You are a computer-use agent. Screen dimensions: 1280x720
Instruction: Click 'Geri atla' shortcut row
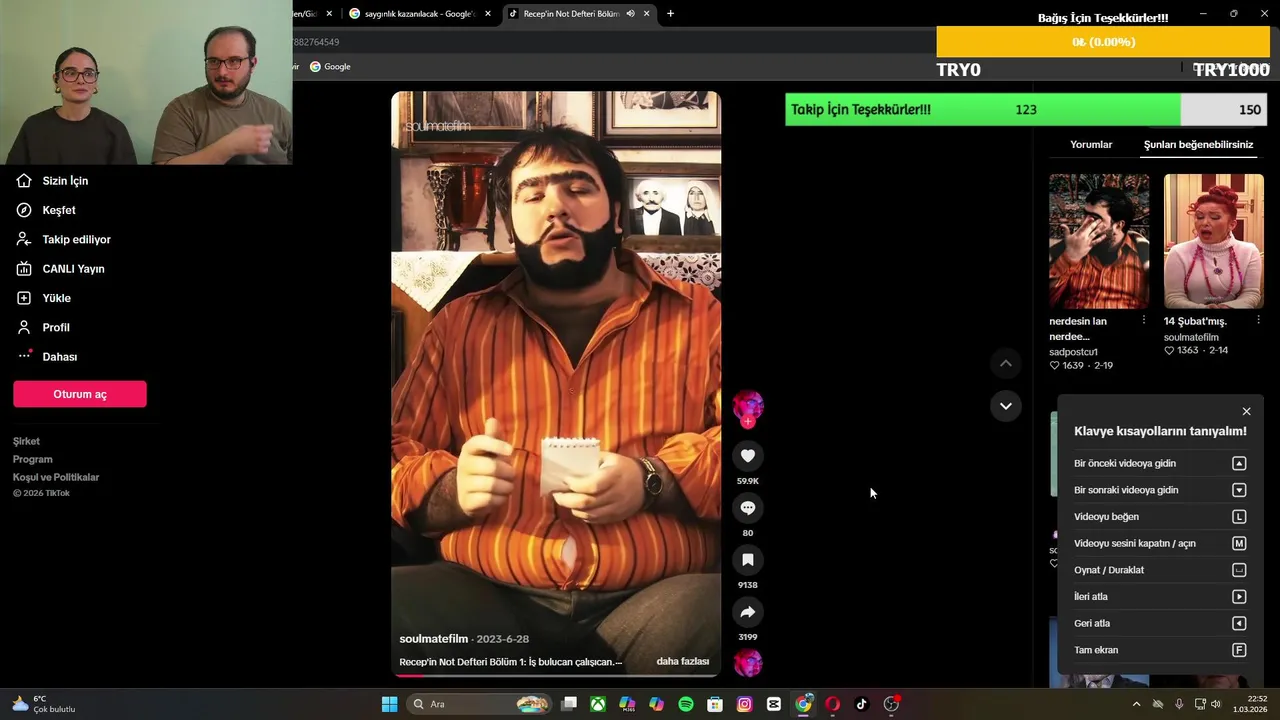pos(1160,623)
